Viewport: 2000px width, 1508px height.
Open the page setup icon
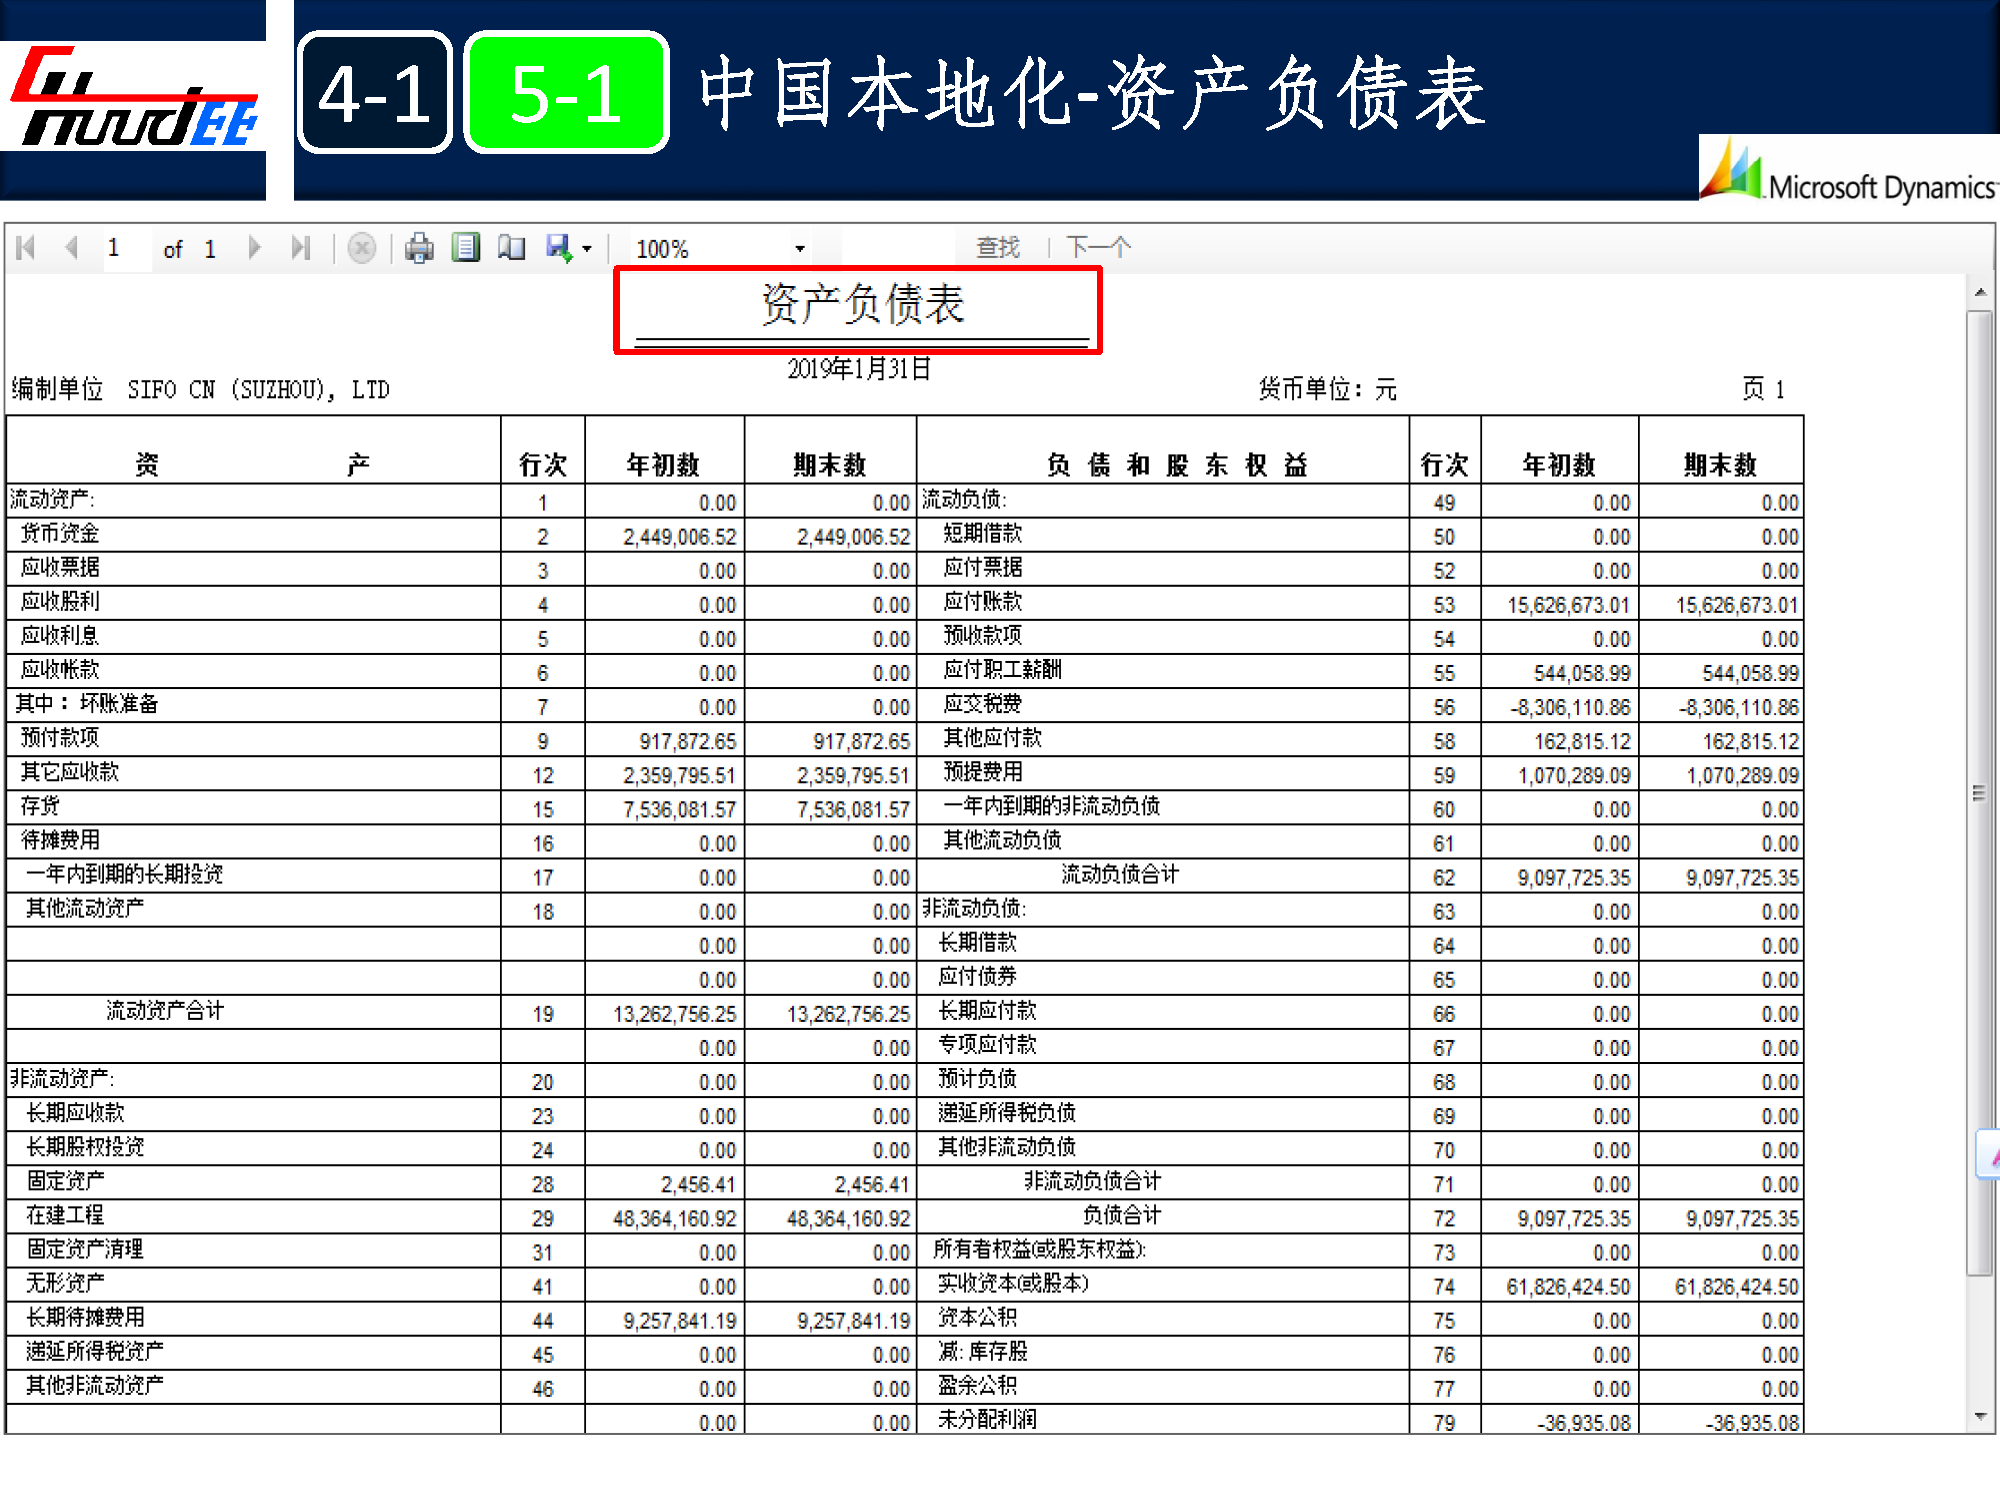click(x=512, y=247)
